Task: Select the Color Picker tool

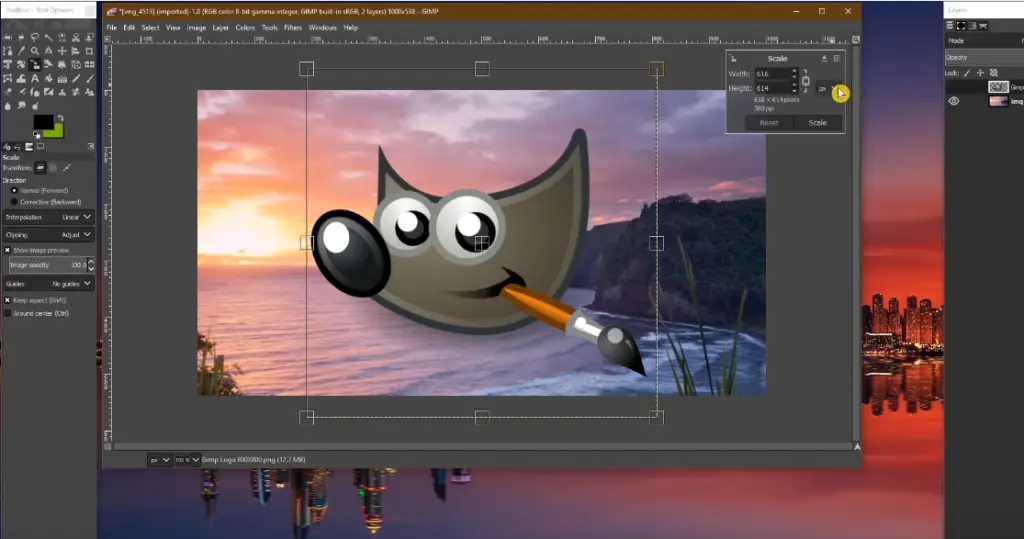Action: (21, 51)
